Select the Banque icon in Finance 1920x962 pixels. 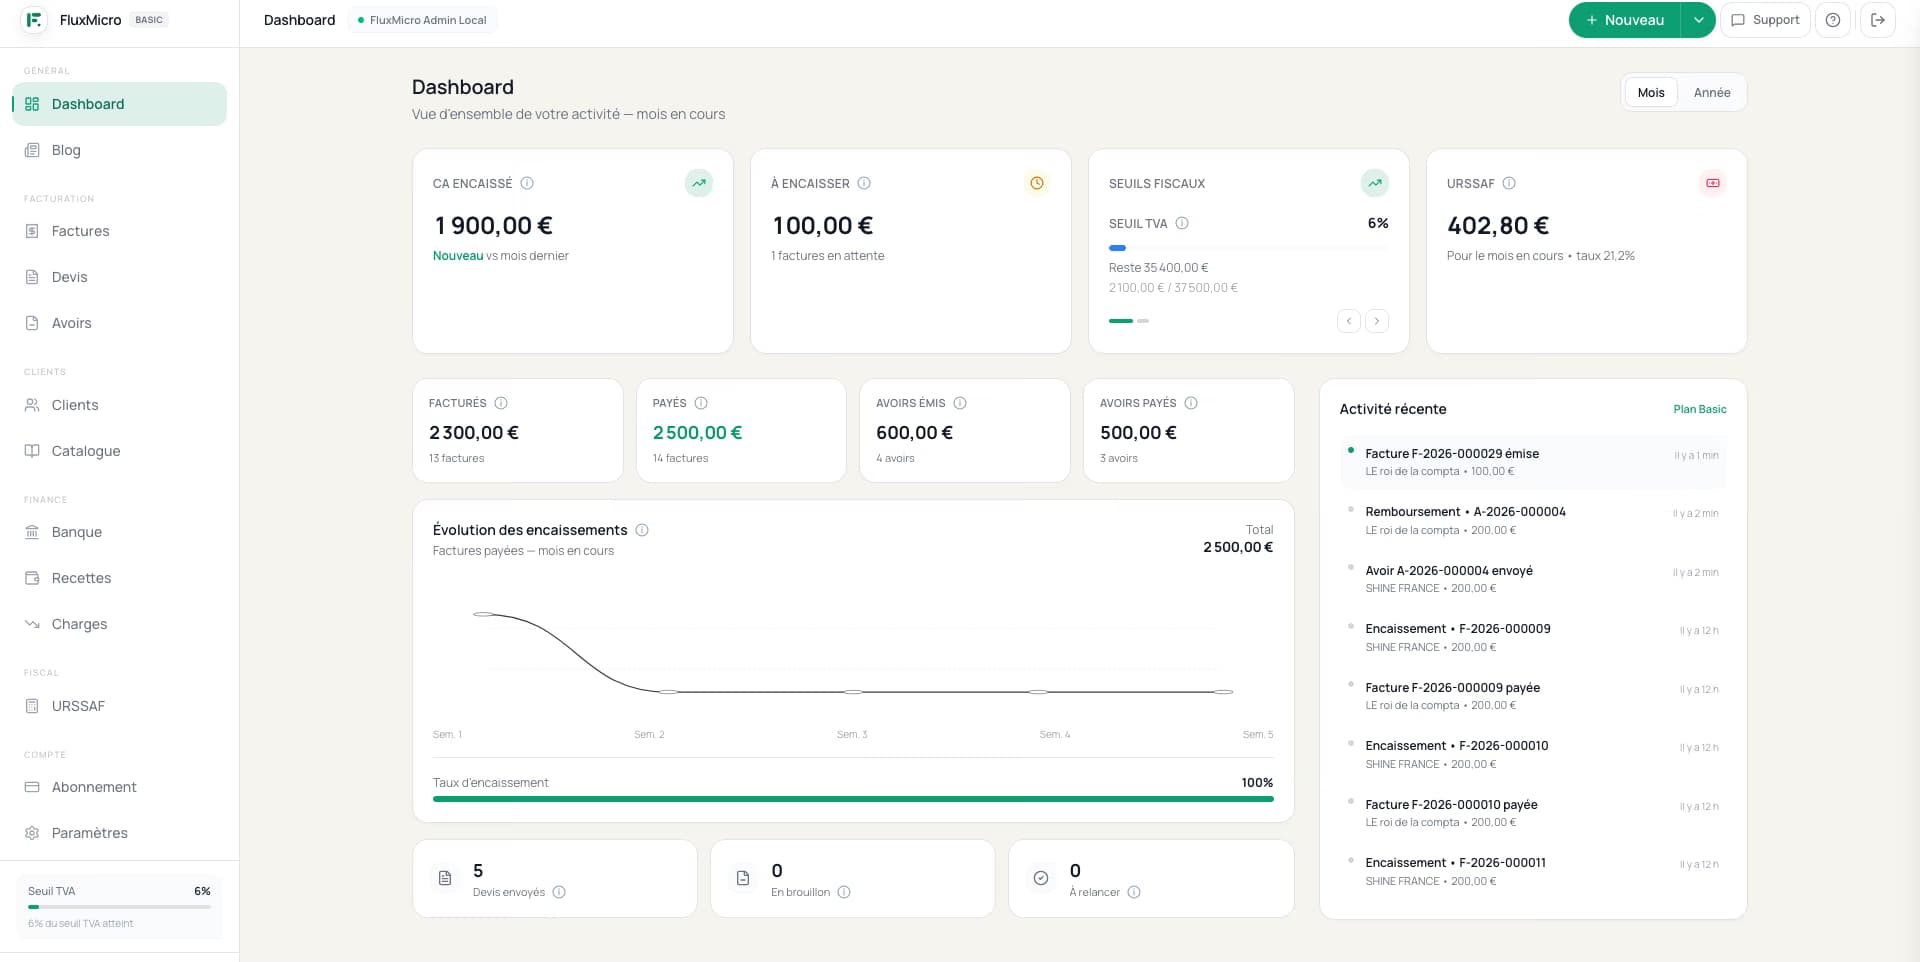[x=32, y=532]
